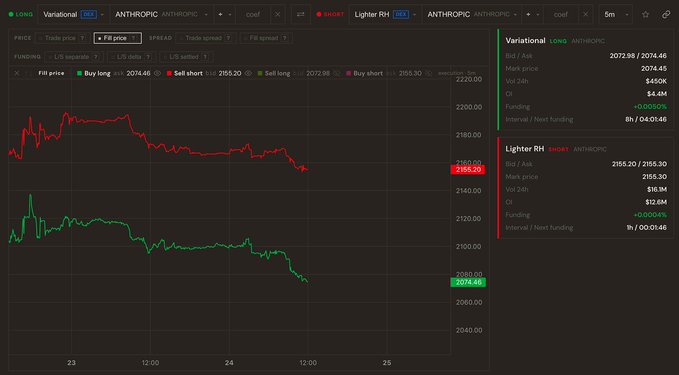This screenshot has height=375, width=679.
Task: Select L/S delta funding mode
Action: pyautogui.click(x=132, y=57)
